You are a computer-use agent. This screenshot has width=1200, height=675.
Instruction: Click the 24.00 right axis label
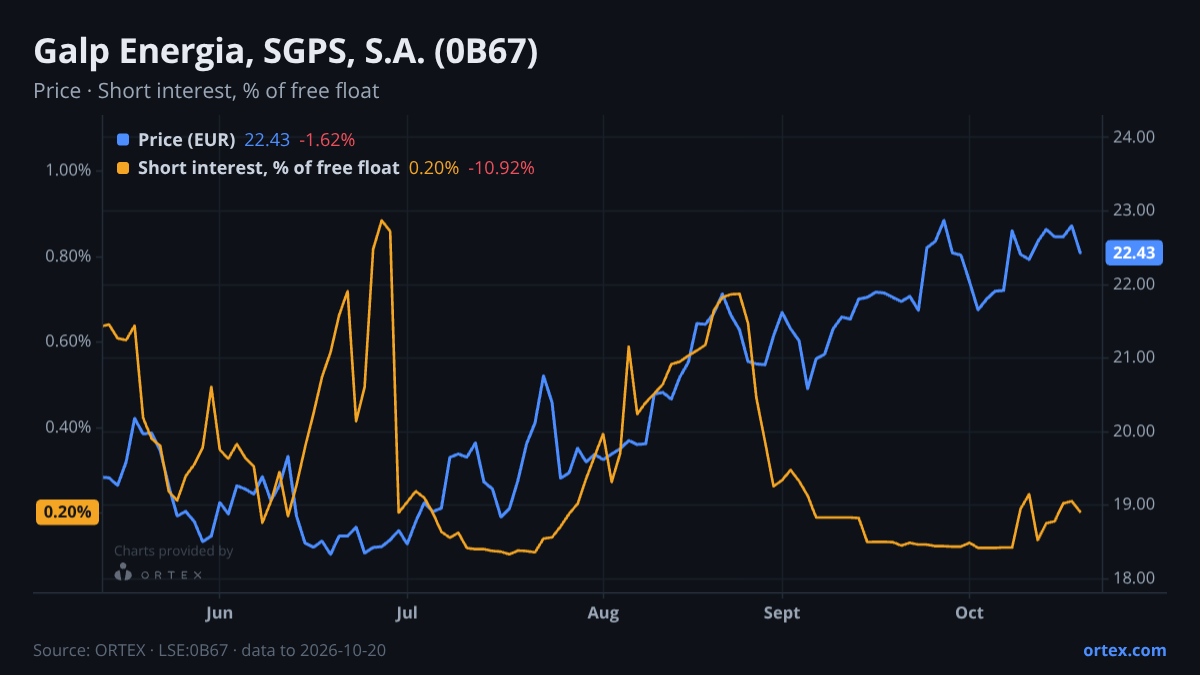[1134, 137]
